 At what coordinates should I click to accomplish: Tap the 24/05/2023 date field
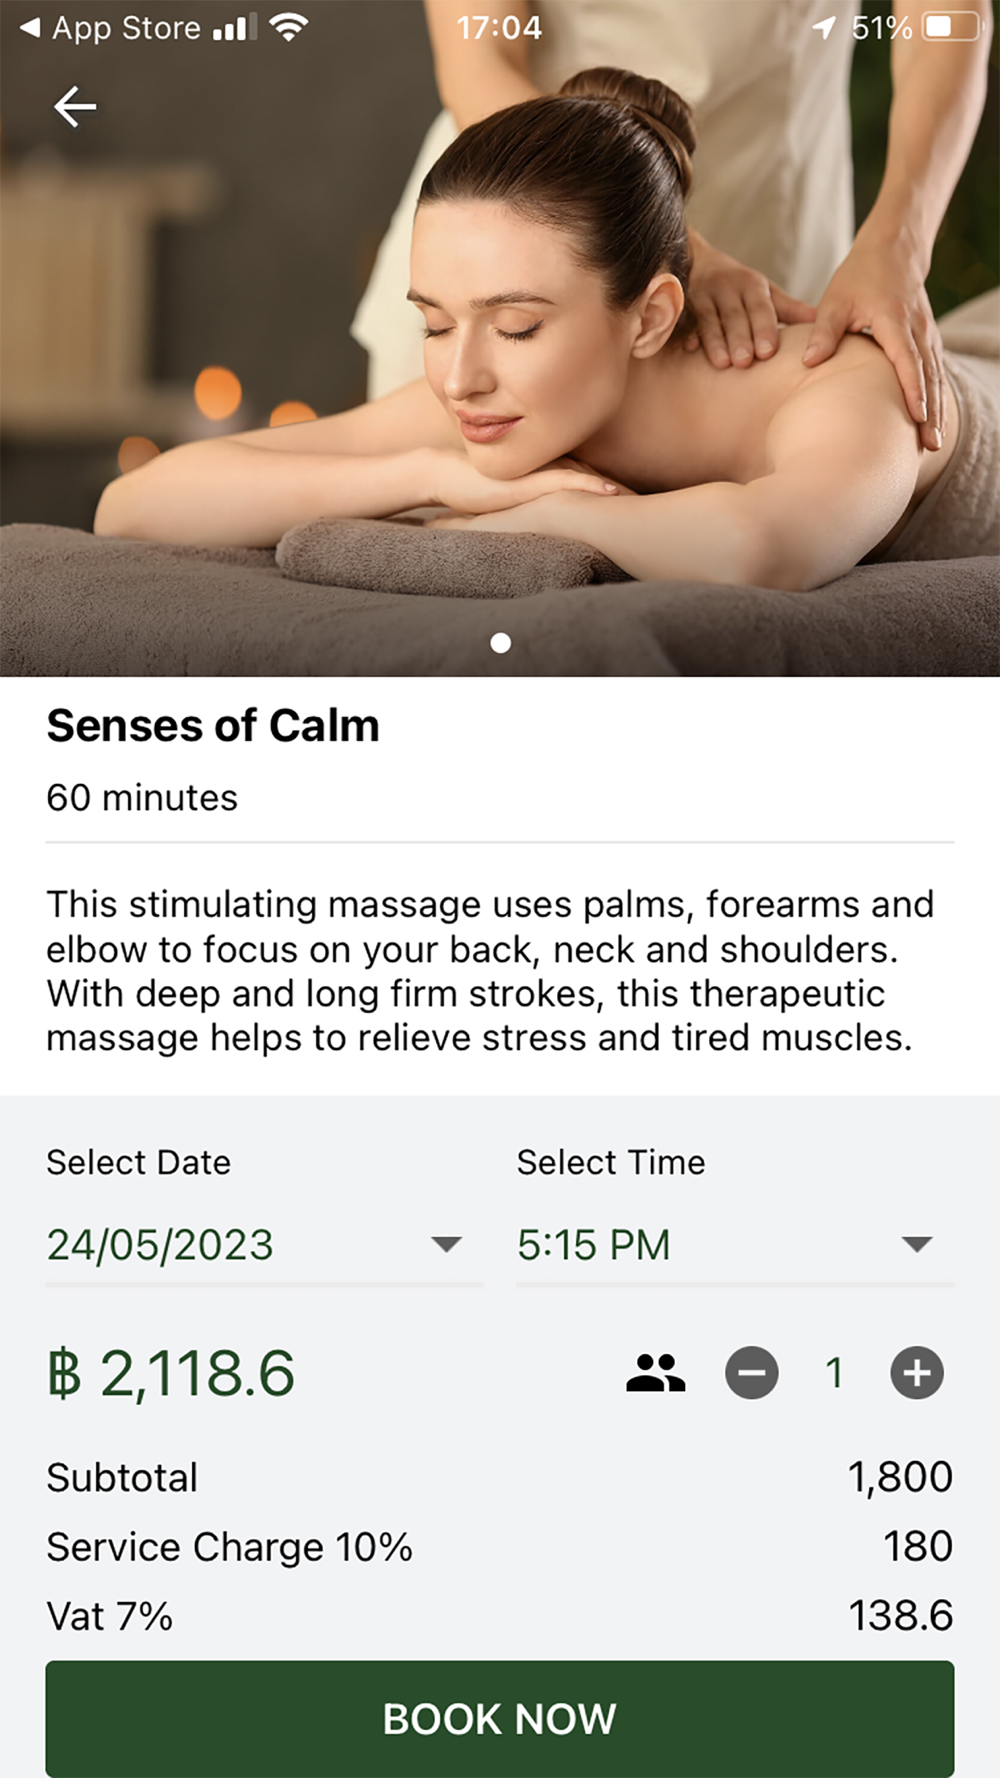[x=160, y=1245]
